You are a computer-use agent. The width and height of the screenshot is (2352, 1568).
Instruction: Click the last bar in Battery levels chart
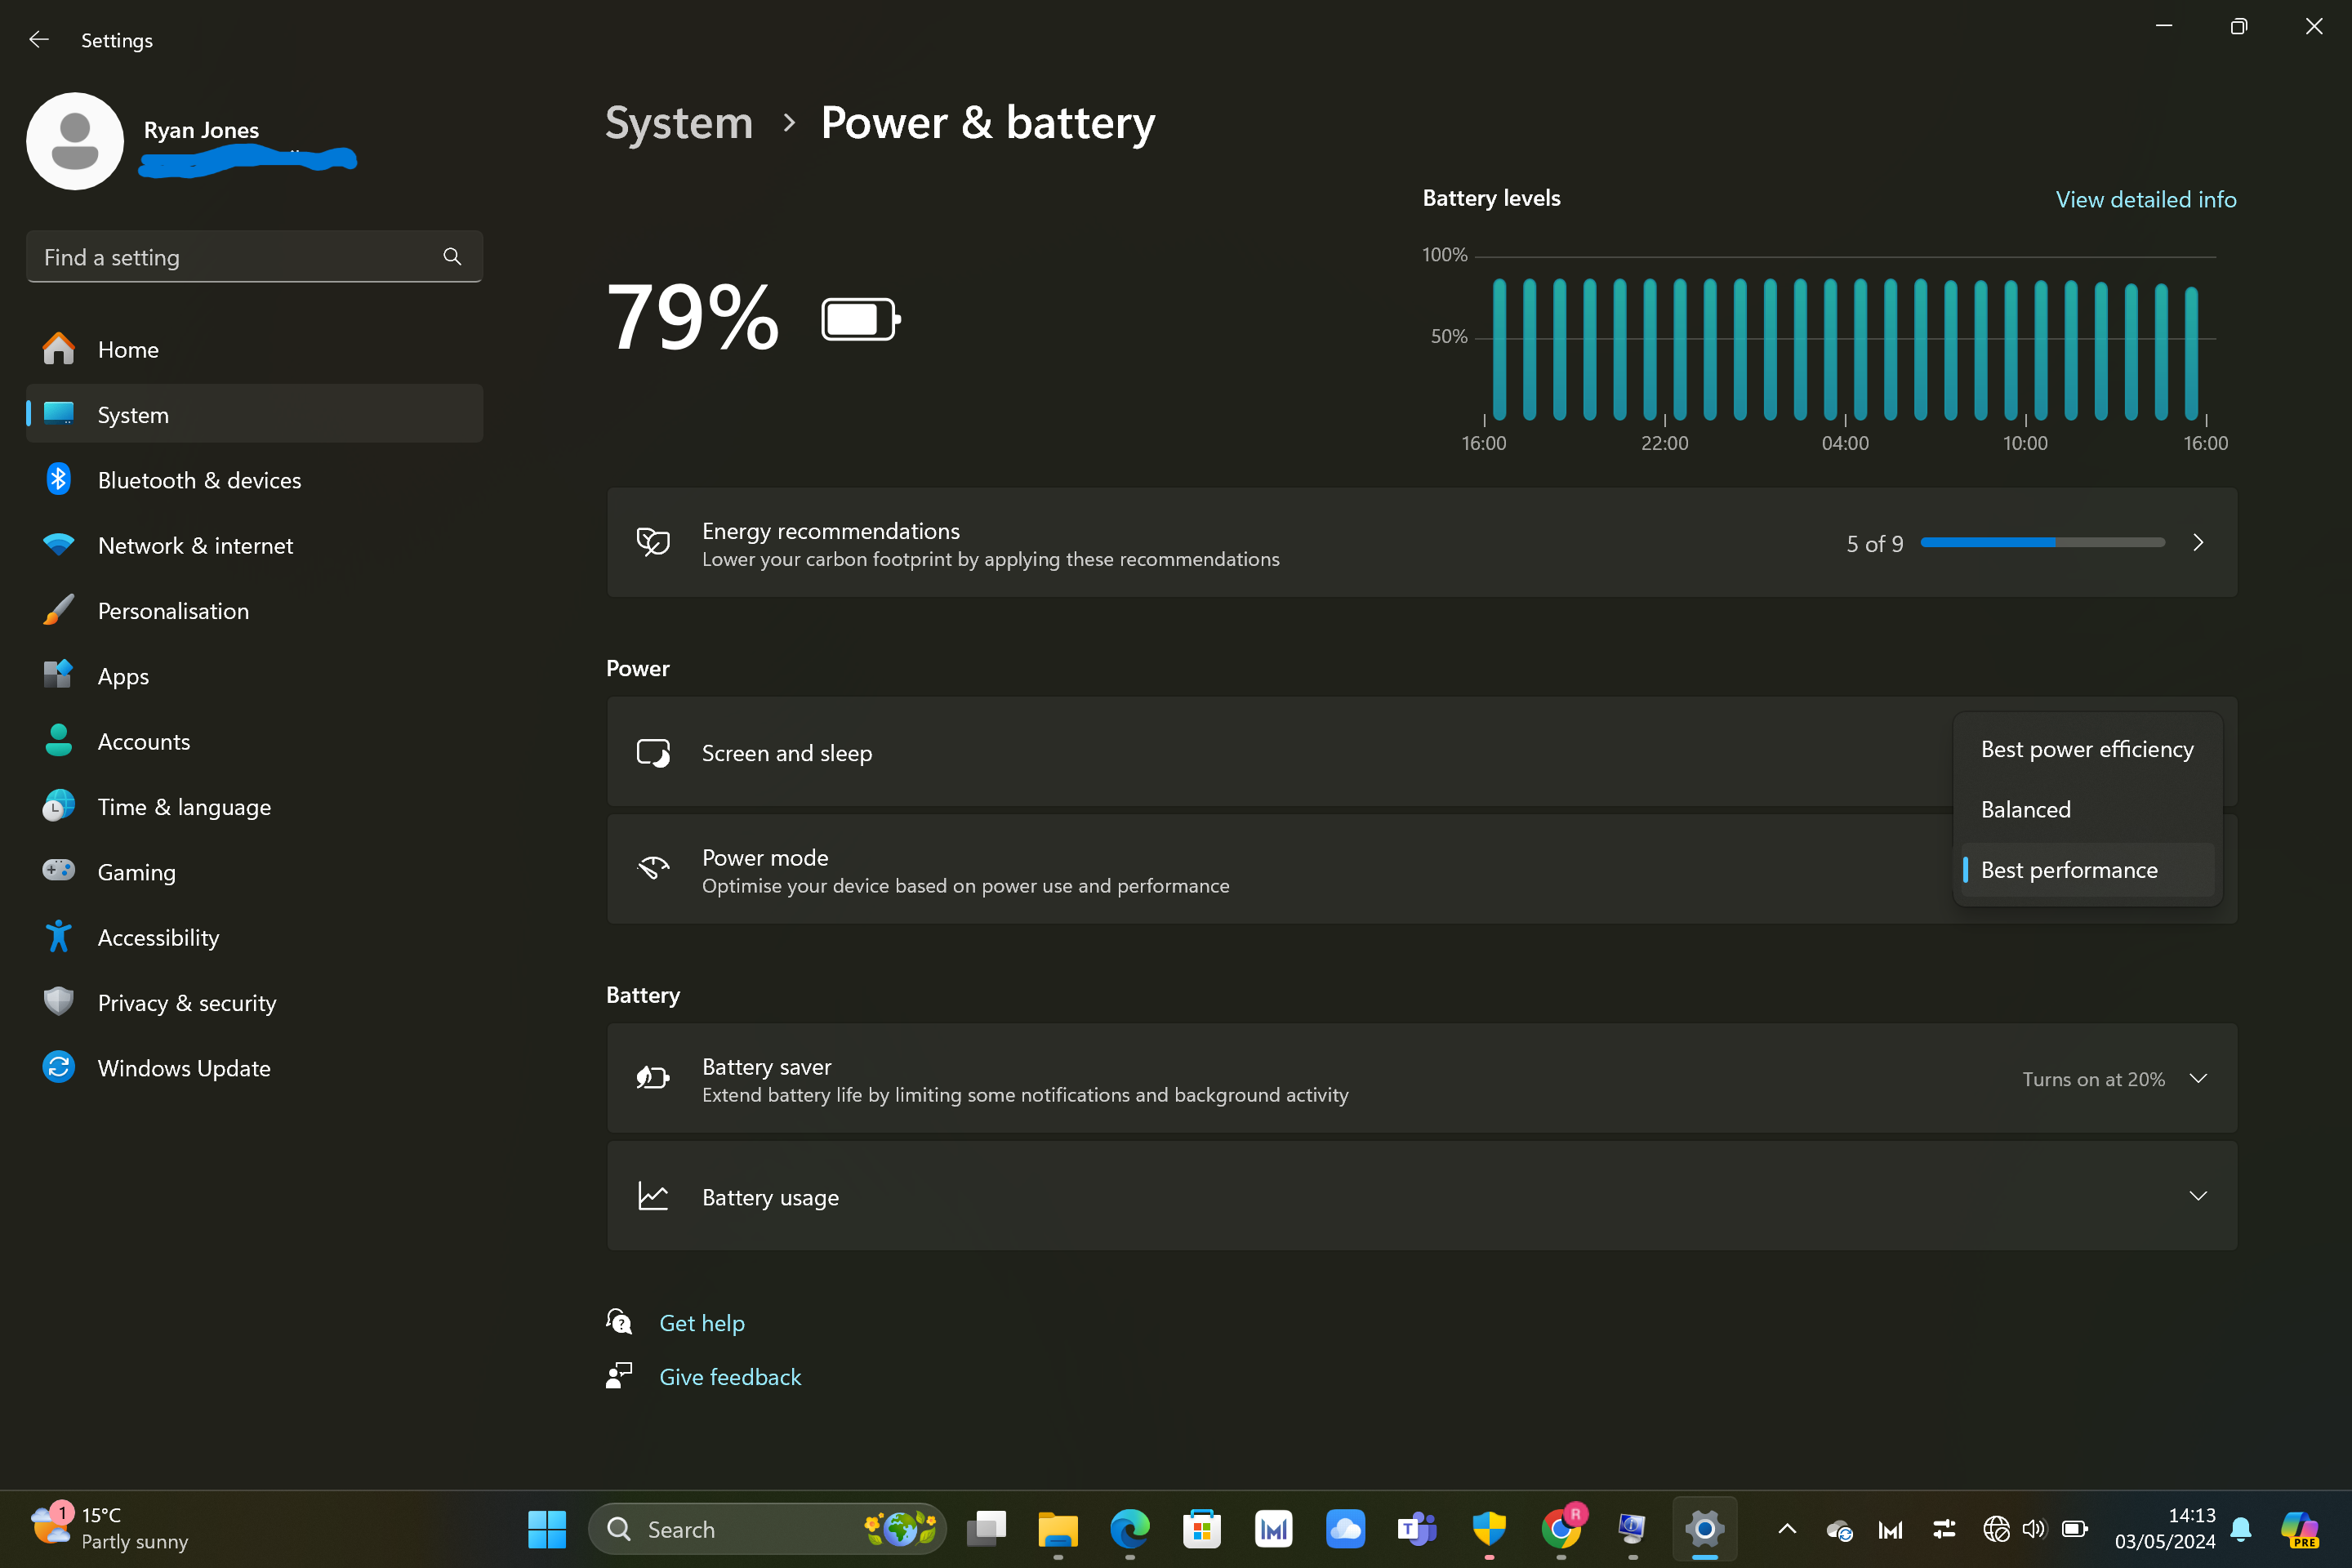(x=2191, y=352)
